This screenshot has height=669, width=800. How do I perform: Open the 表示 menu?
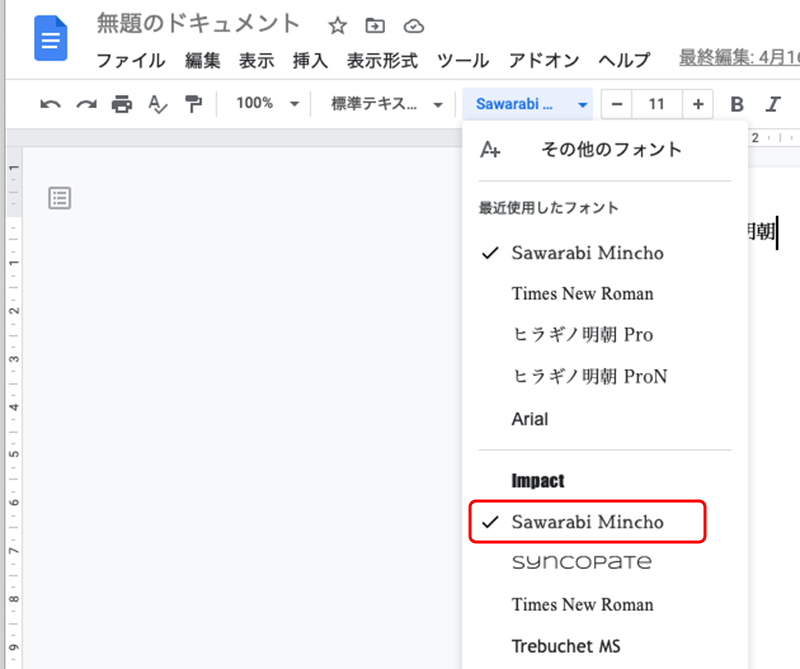[x=256, y=61]
